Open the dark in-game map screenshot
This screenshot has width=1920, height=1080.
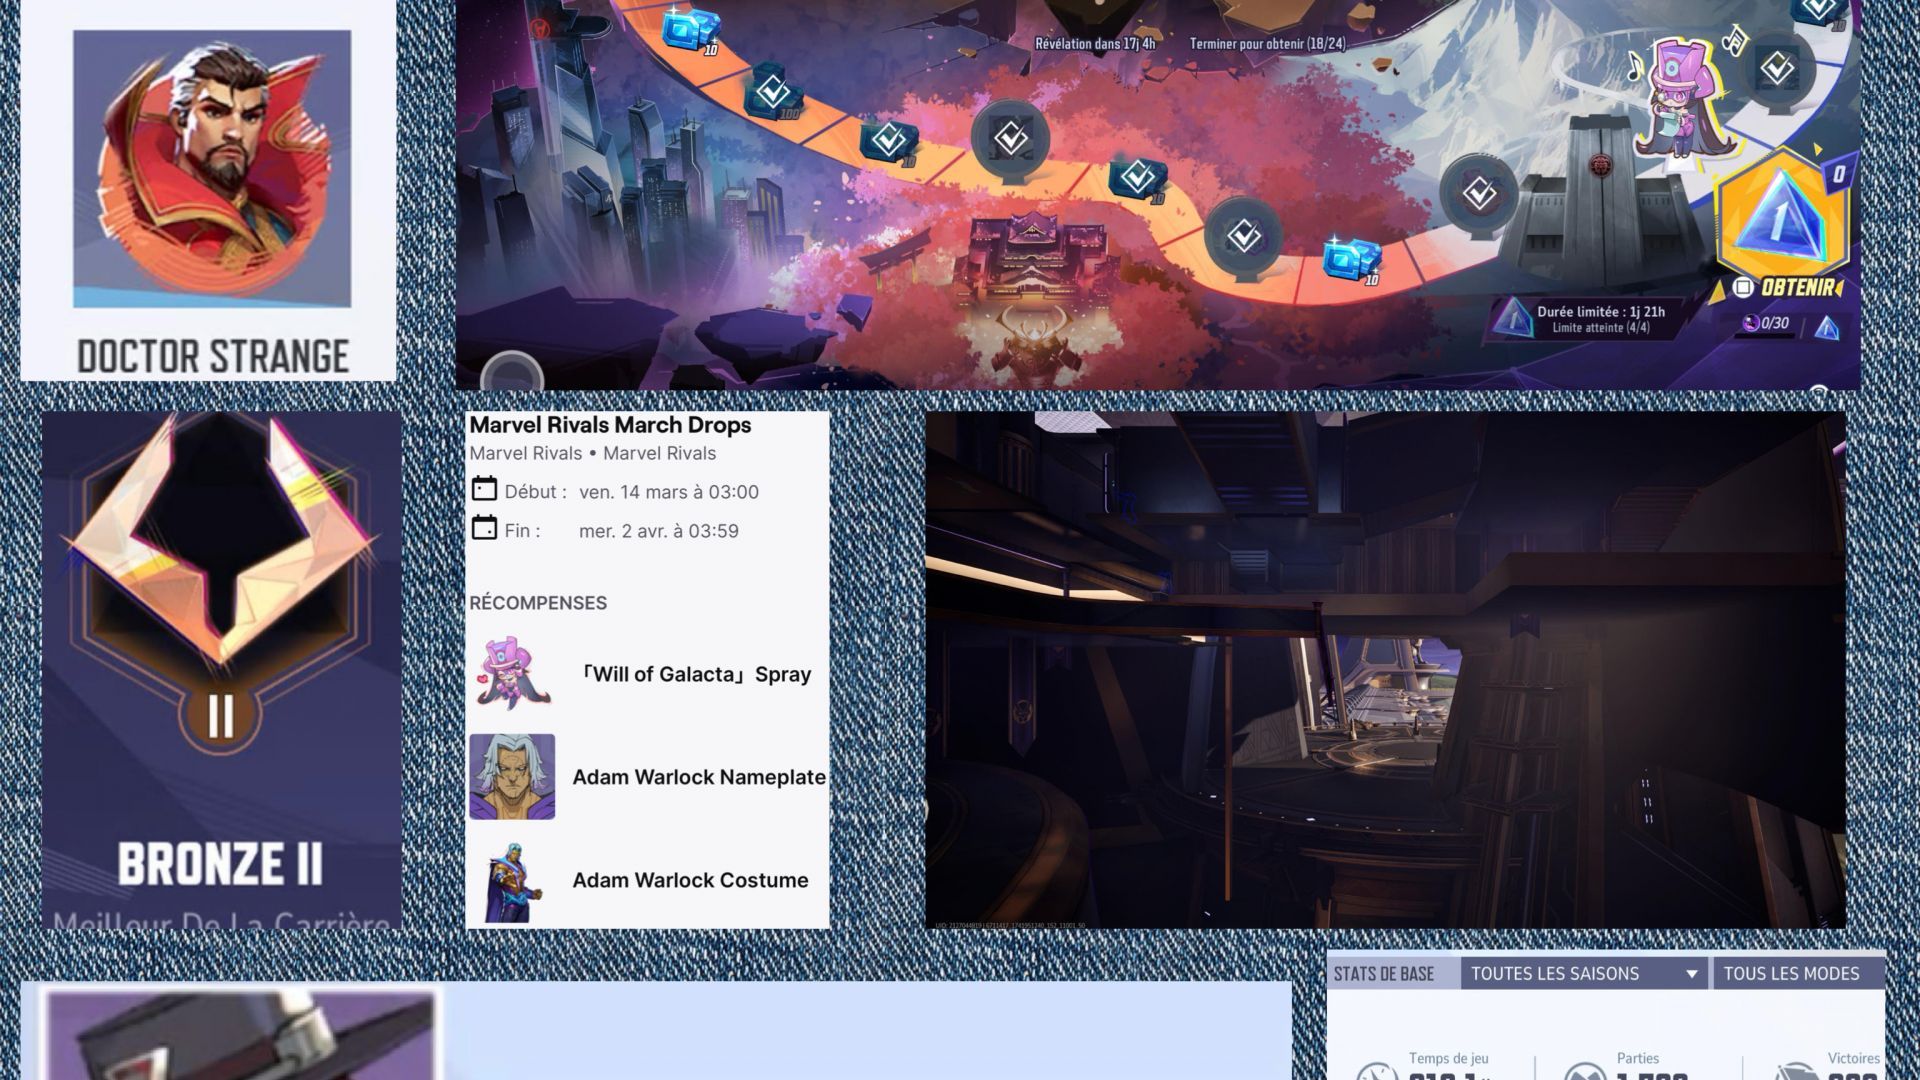[1385, 670]
